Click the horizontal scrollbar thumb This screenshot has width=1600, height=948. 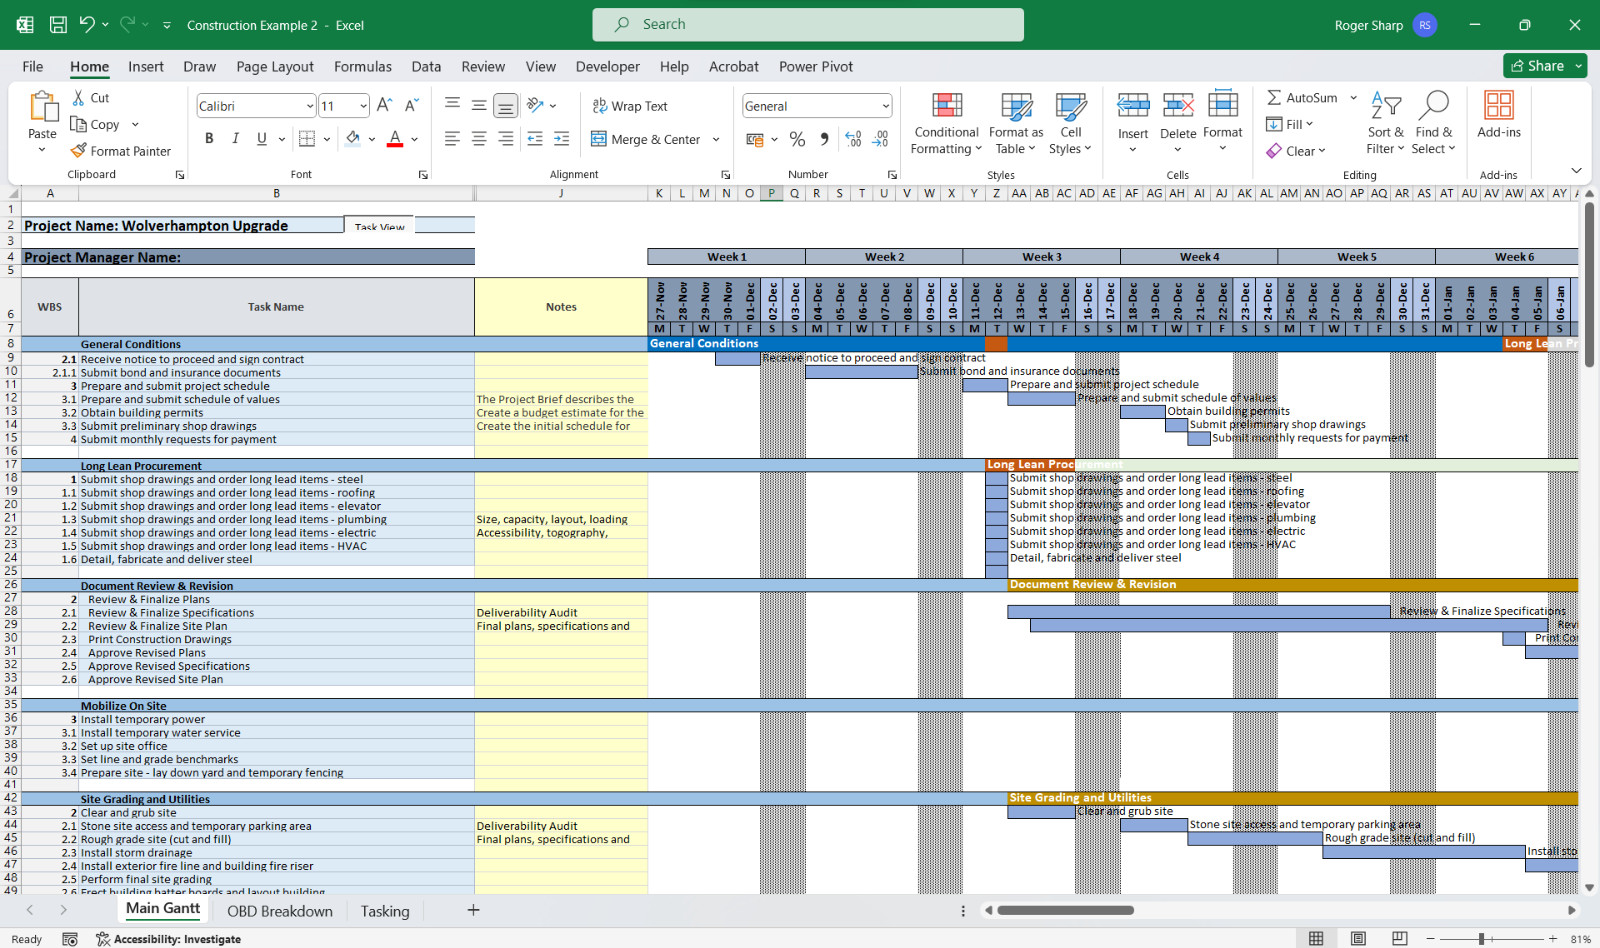pyautogui.click(x=1065, y=910)
